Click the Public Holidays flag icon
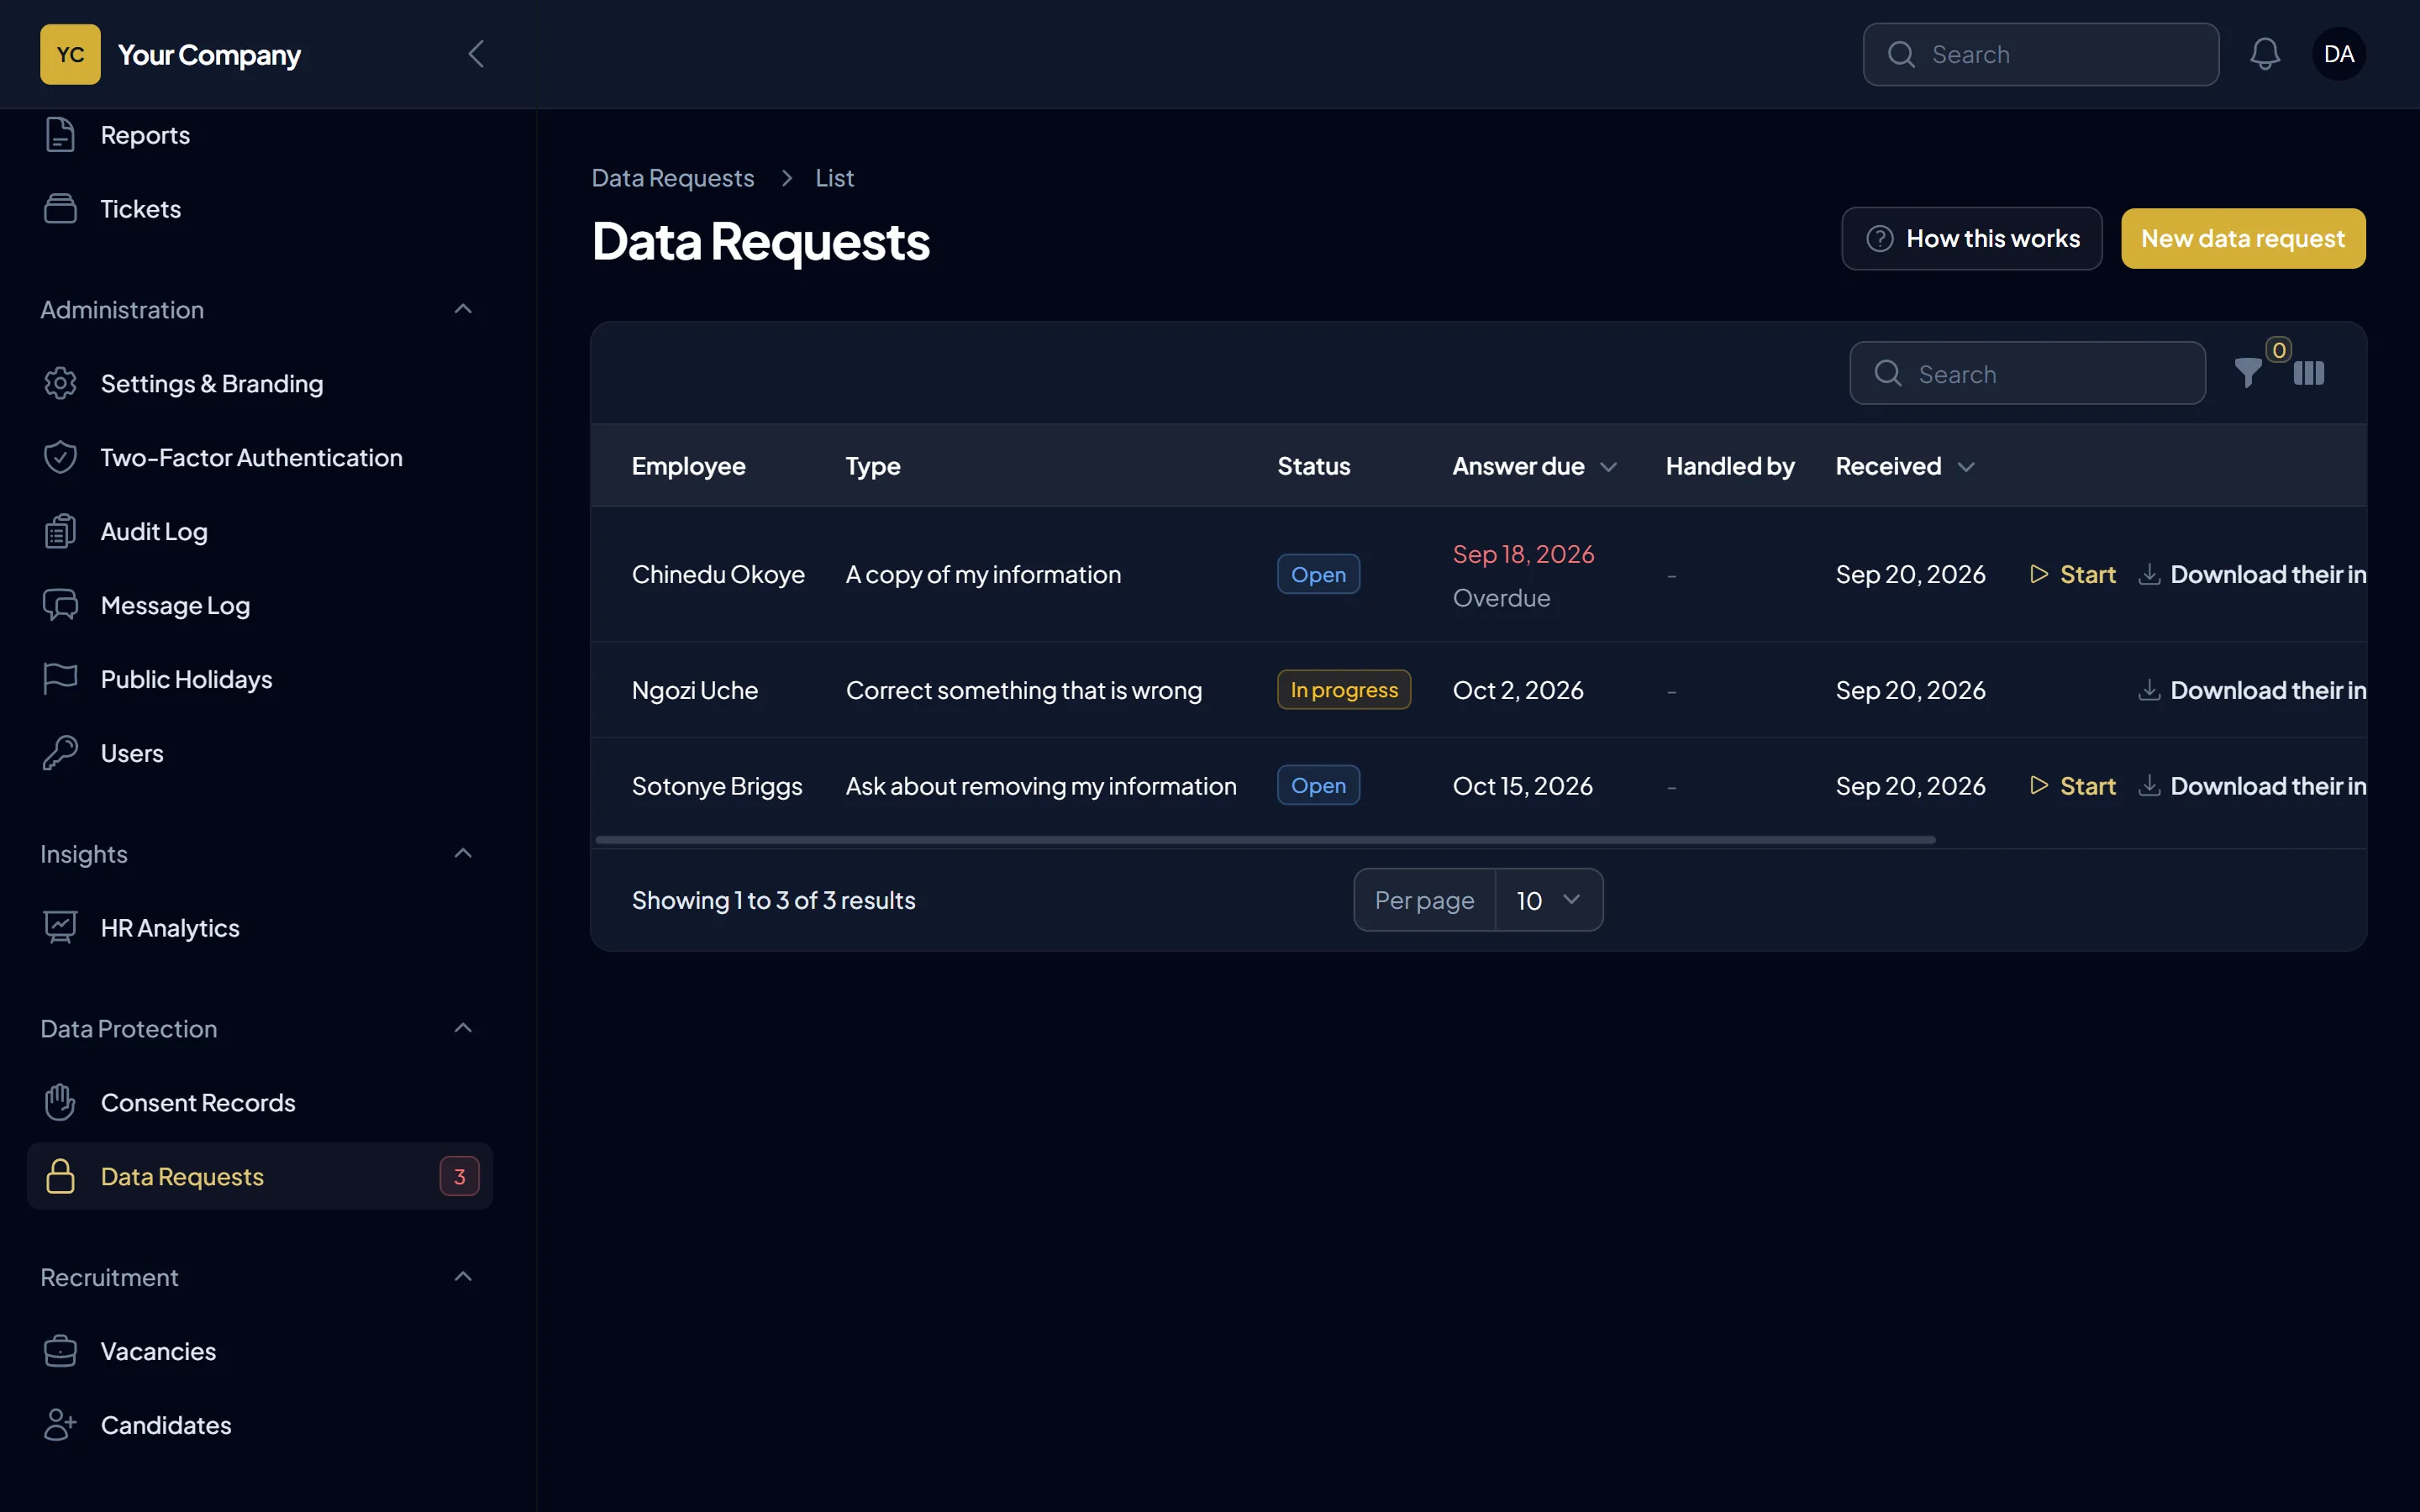Image resolution: width=2420 pixels, height=1512 pixels. (x=60, y=679)
